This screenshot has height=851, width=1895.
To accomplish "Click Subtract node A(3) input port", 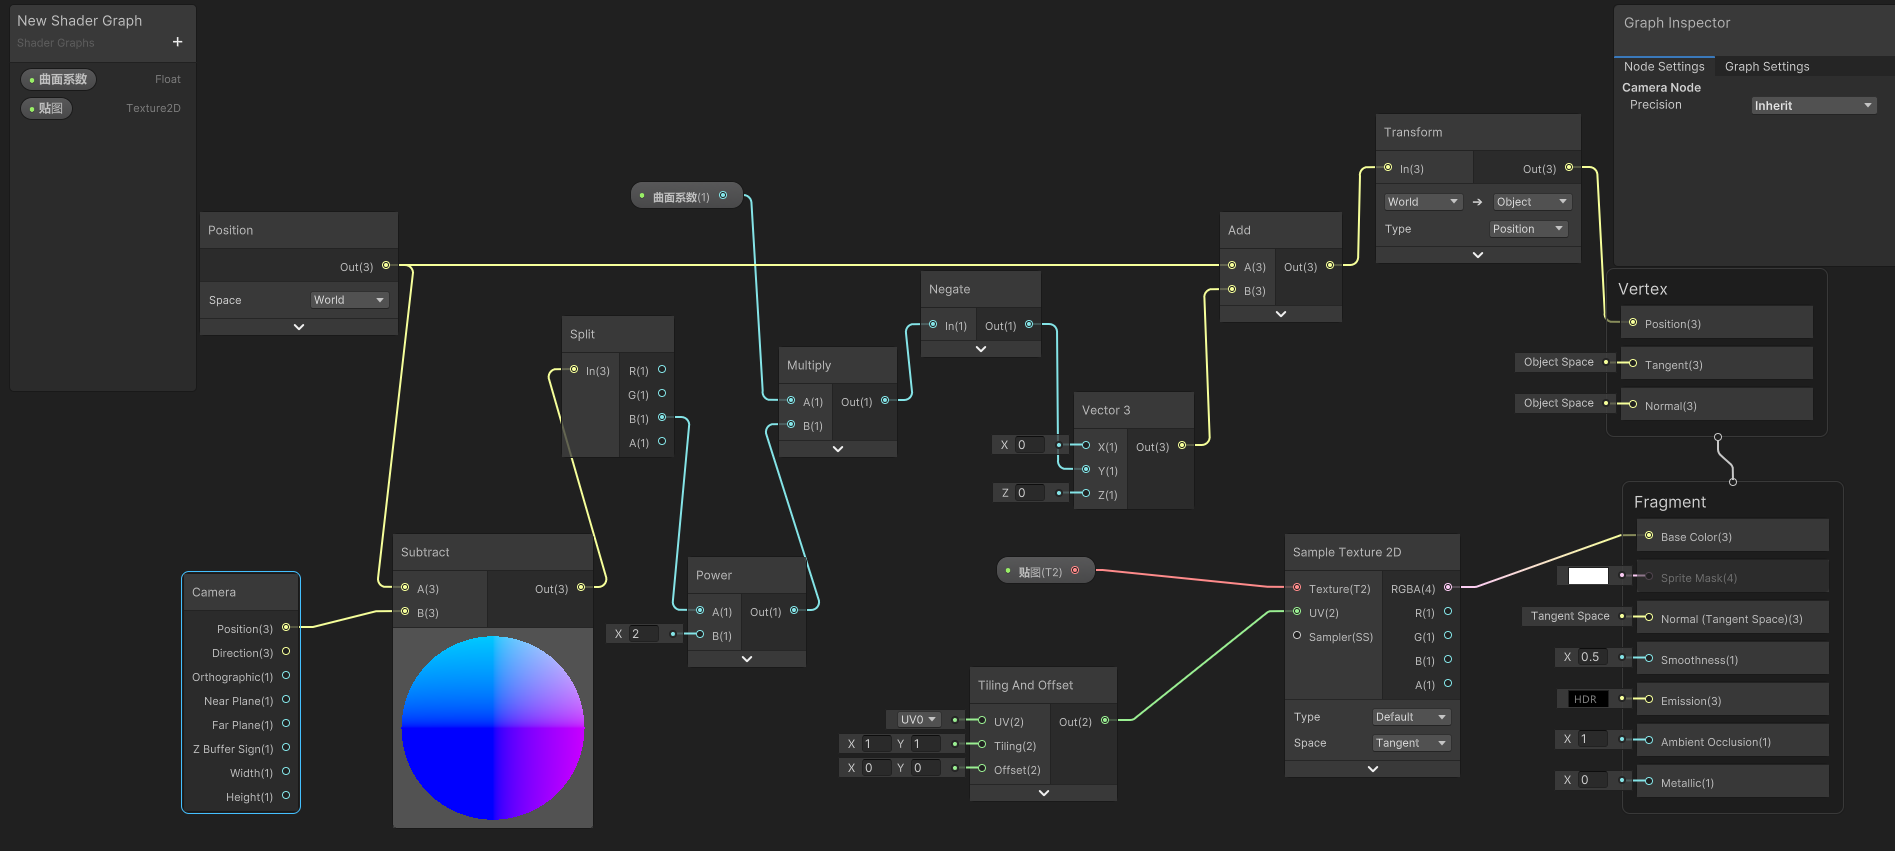I will tap(405, 588).
